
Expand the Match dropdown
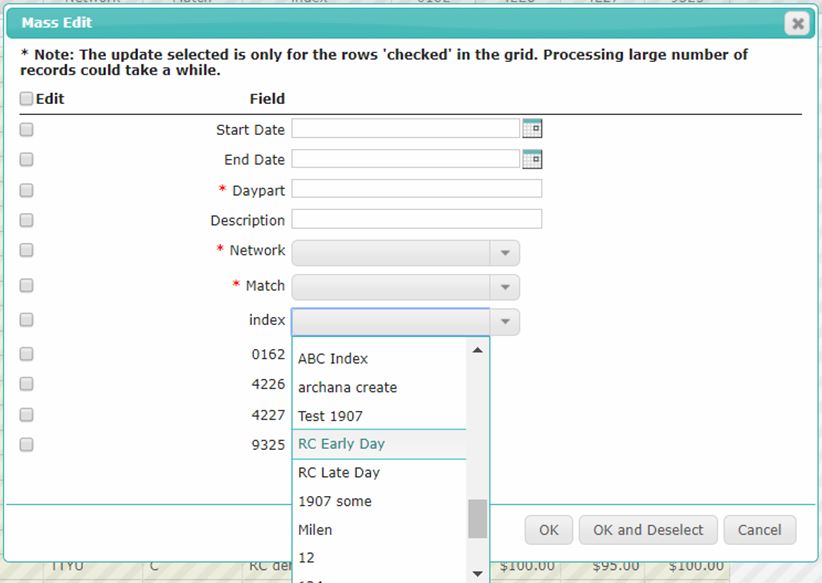point(505,287)
